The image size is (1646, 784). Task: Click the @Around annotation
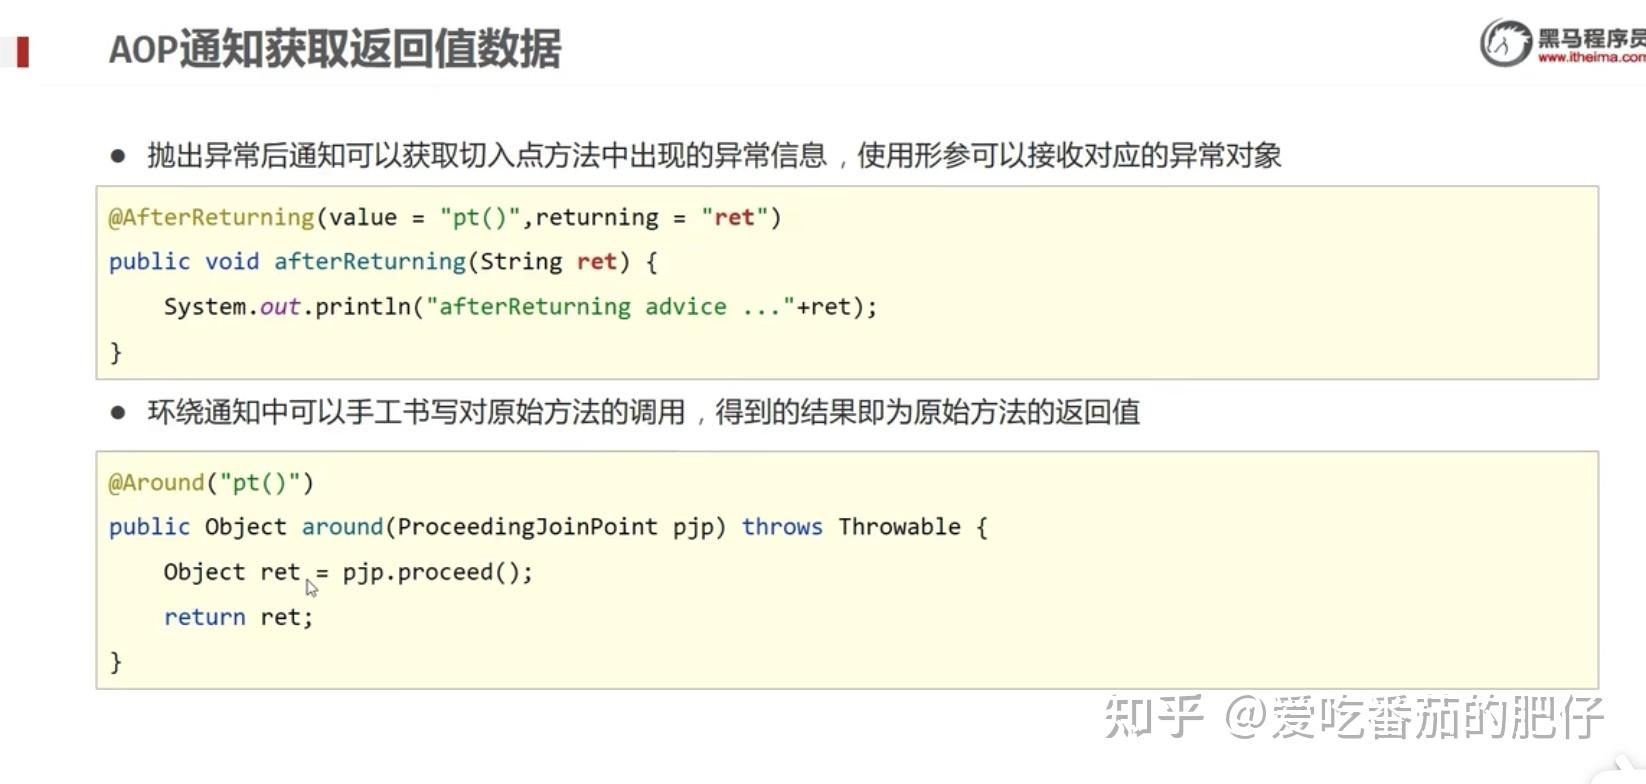point(156,482)
